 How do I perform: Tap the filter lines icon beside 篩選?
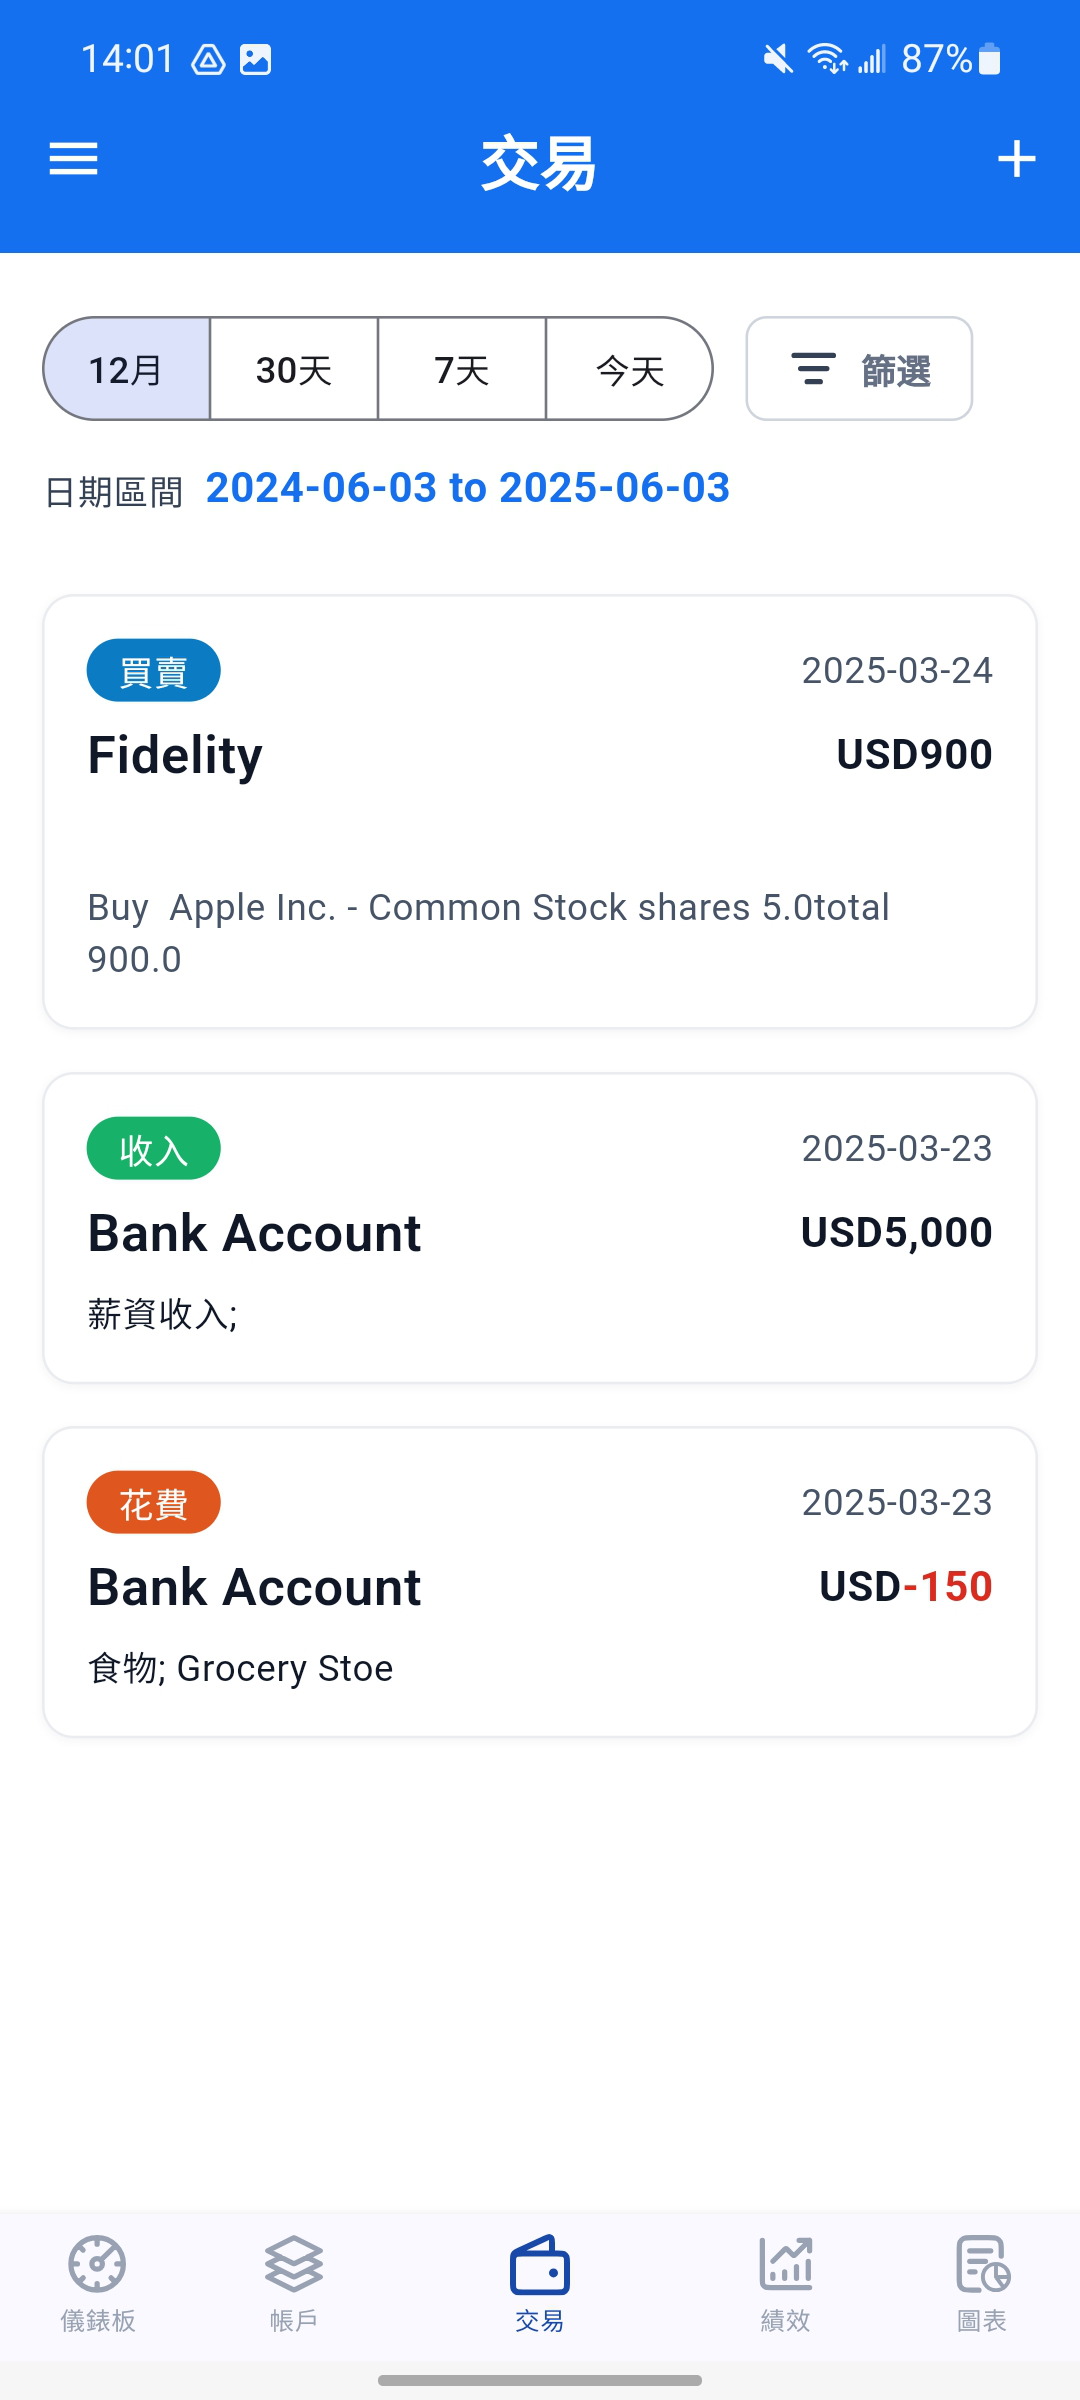(814, 369)
